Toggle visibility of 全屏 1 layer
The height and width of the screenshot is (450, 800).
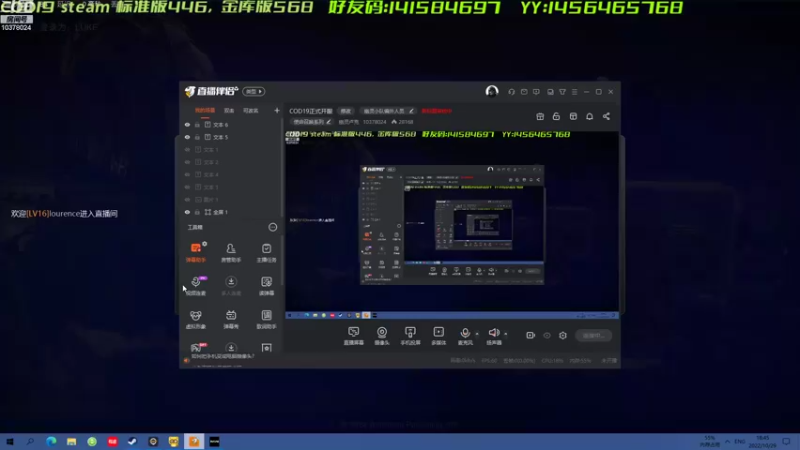click(x=187, y=212)
